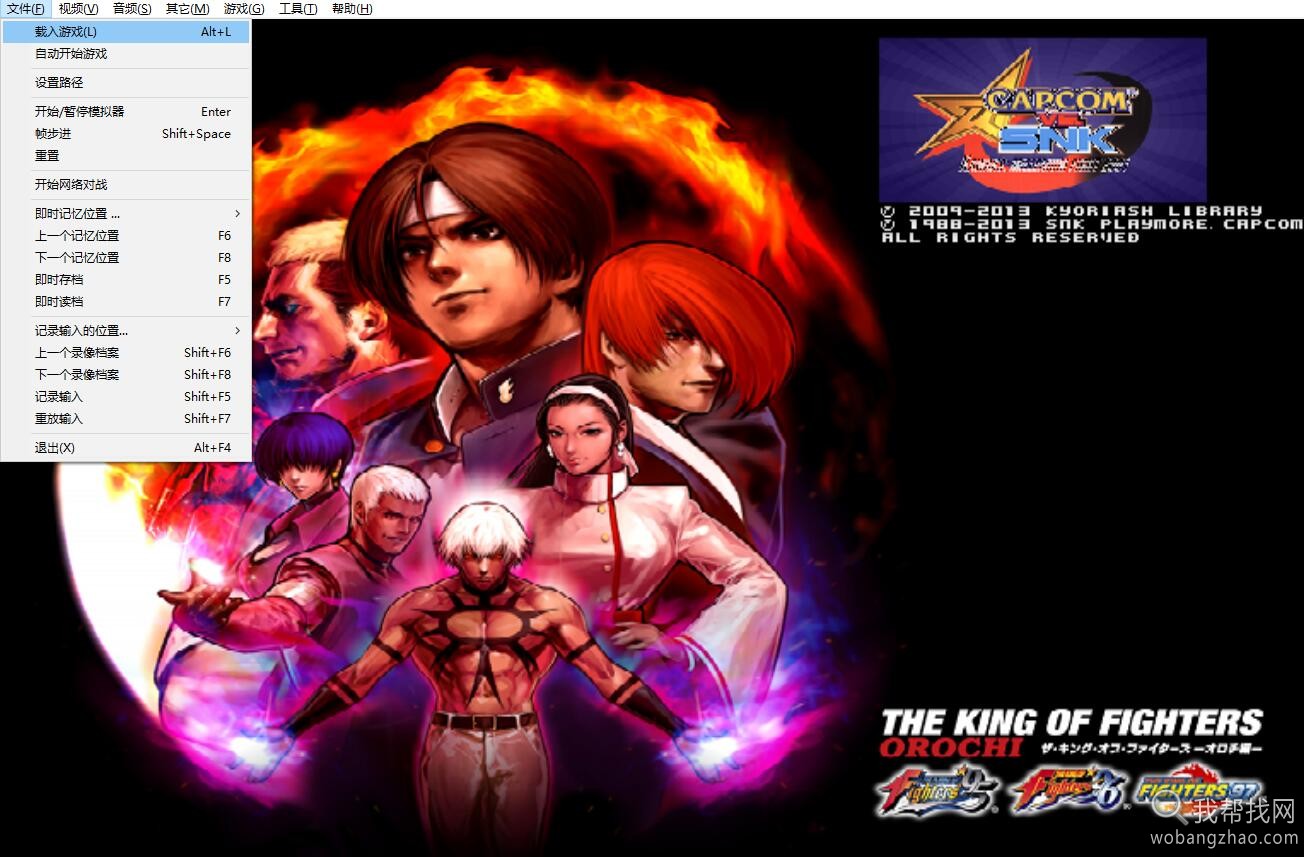Open the 游戏(G) menu
The height and width of the screenshot is (857, 1304).
[244, 9]
